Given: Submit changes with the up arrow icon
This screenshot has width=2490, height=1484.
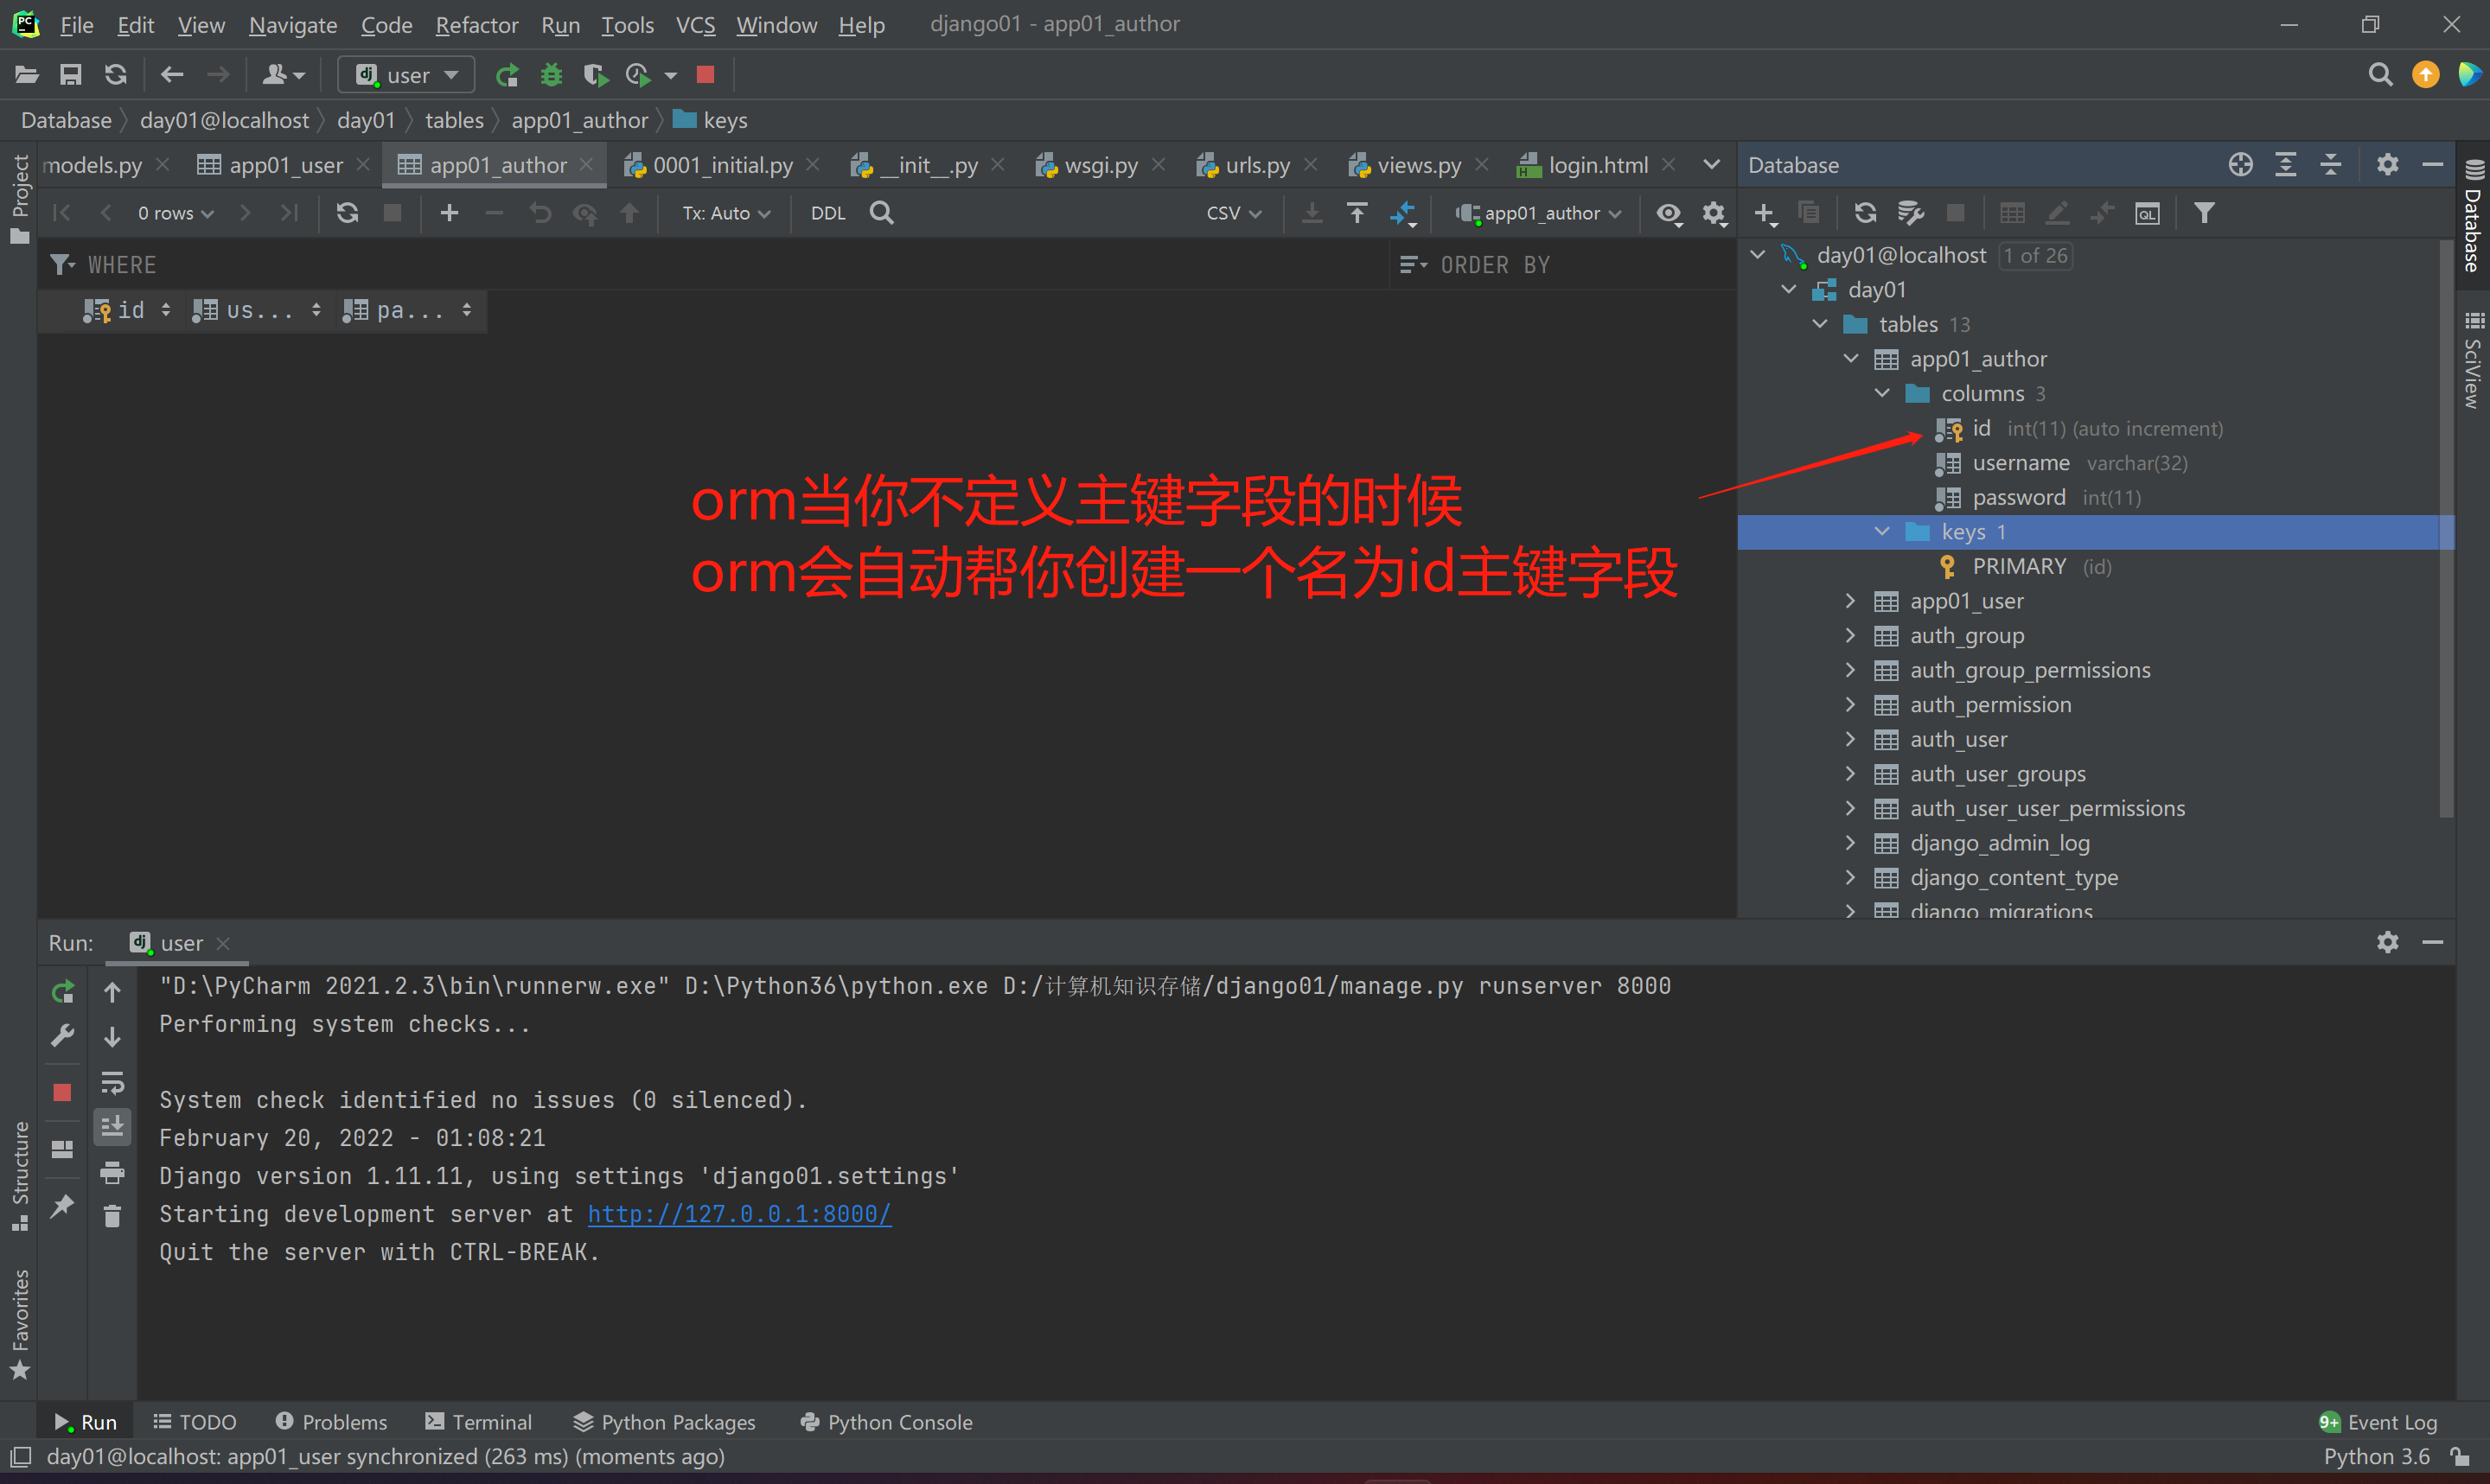Looking at the screenshot, I should tap(630, 213).
